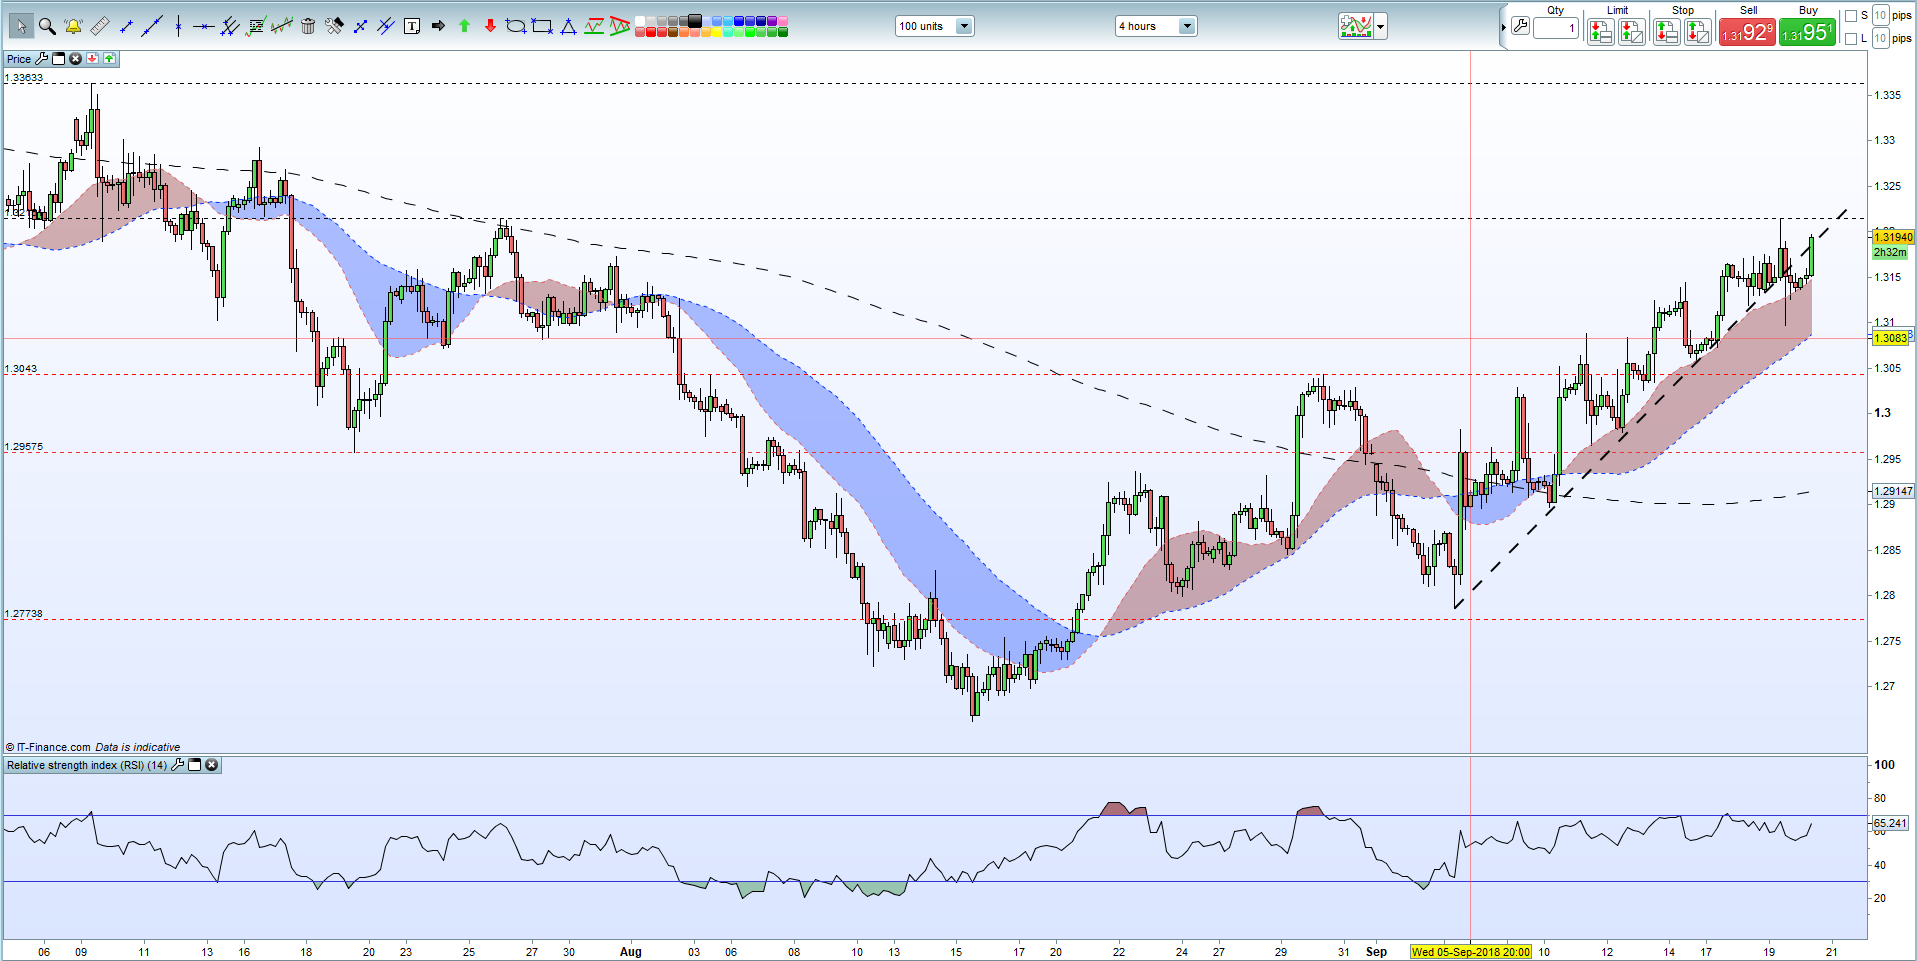The image size is (1917, 961).
Task: Choose the red triangle pattern tool
Action: tap(620, 26)
